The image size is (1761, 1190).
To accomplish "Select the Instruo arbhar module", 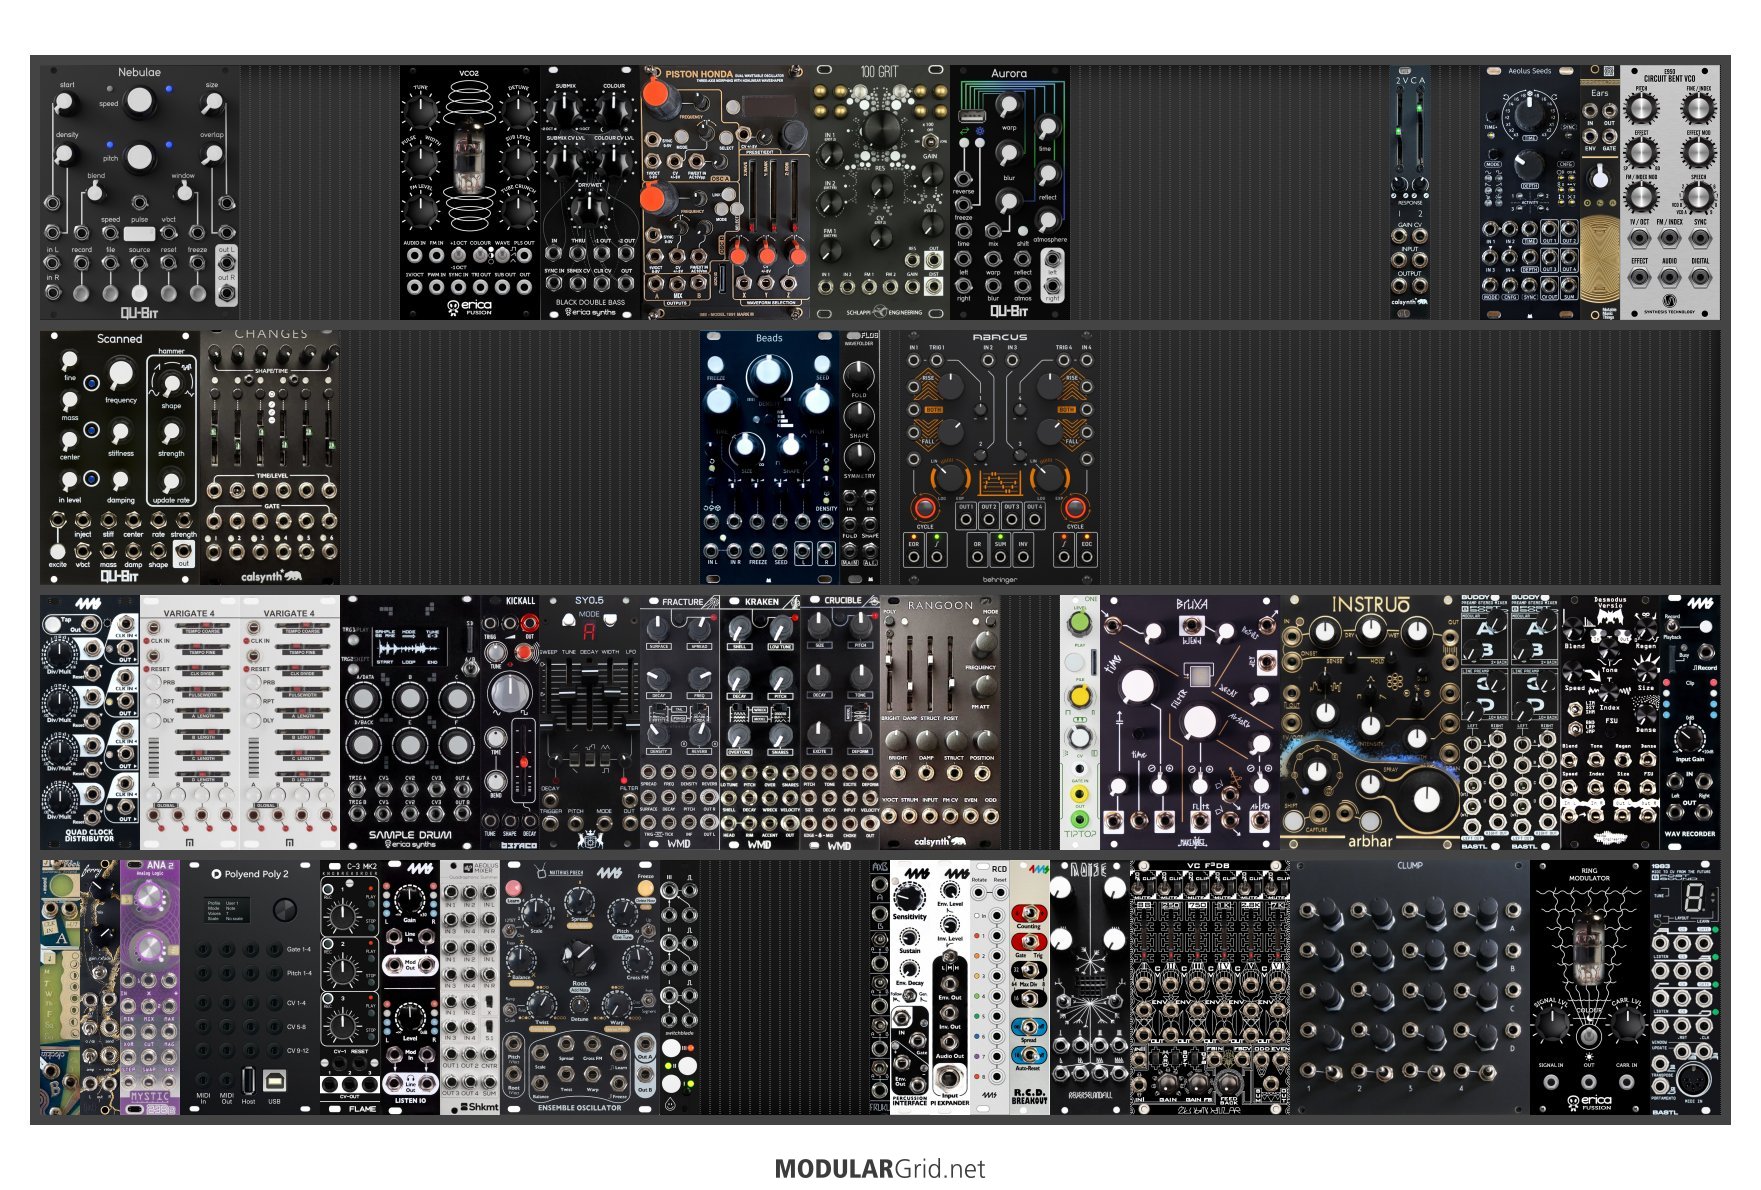I will click(1370, 722).
